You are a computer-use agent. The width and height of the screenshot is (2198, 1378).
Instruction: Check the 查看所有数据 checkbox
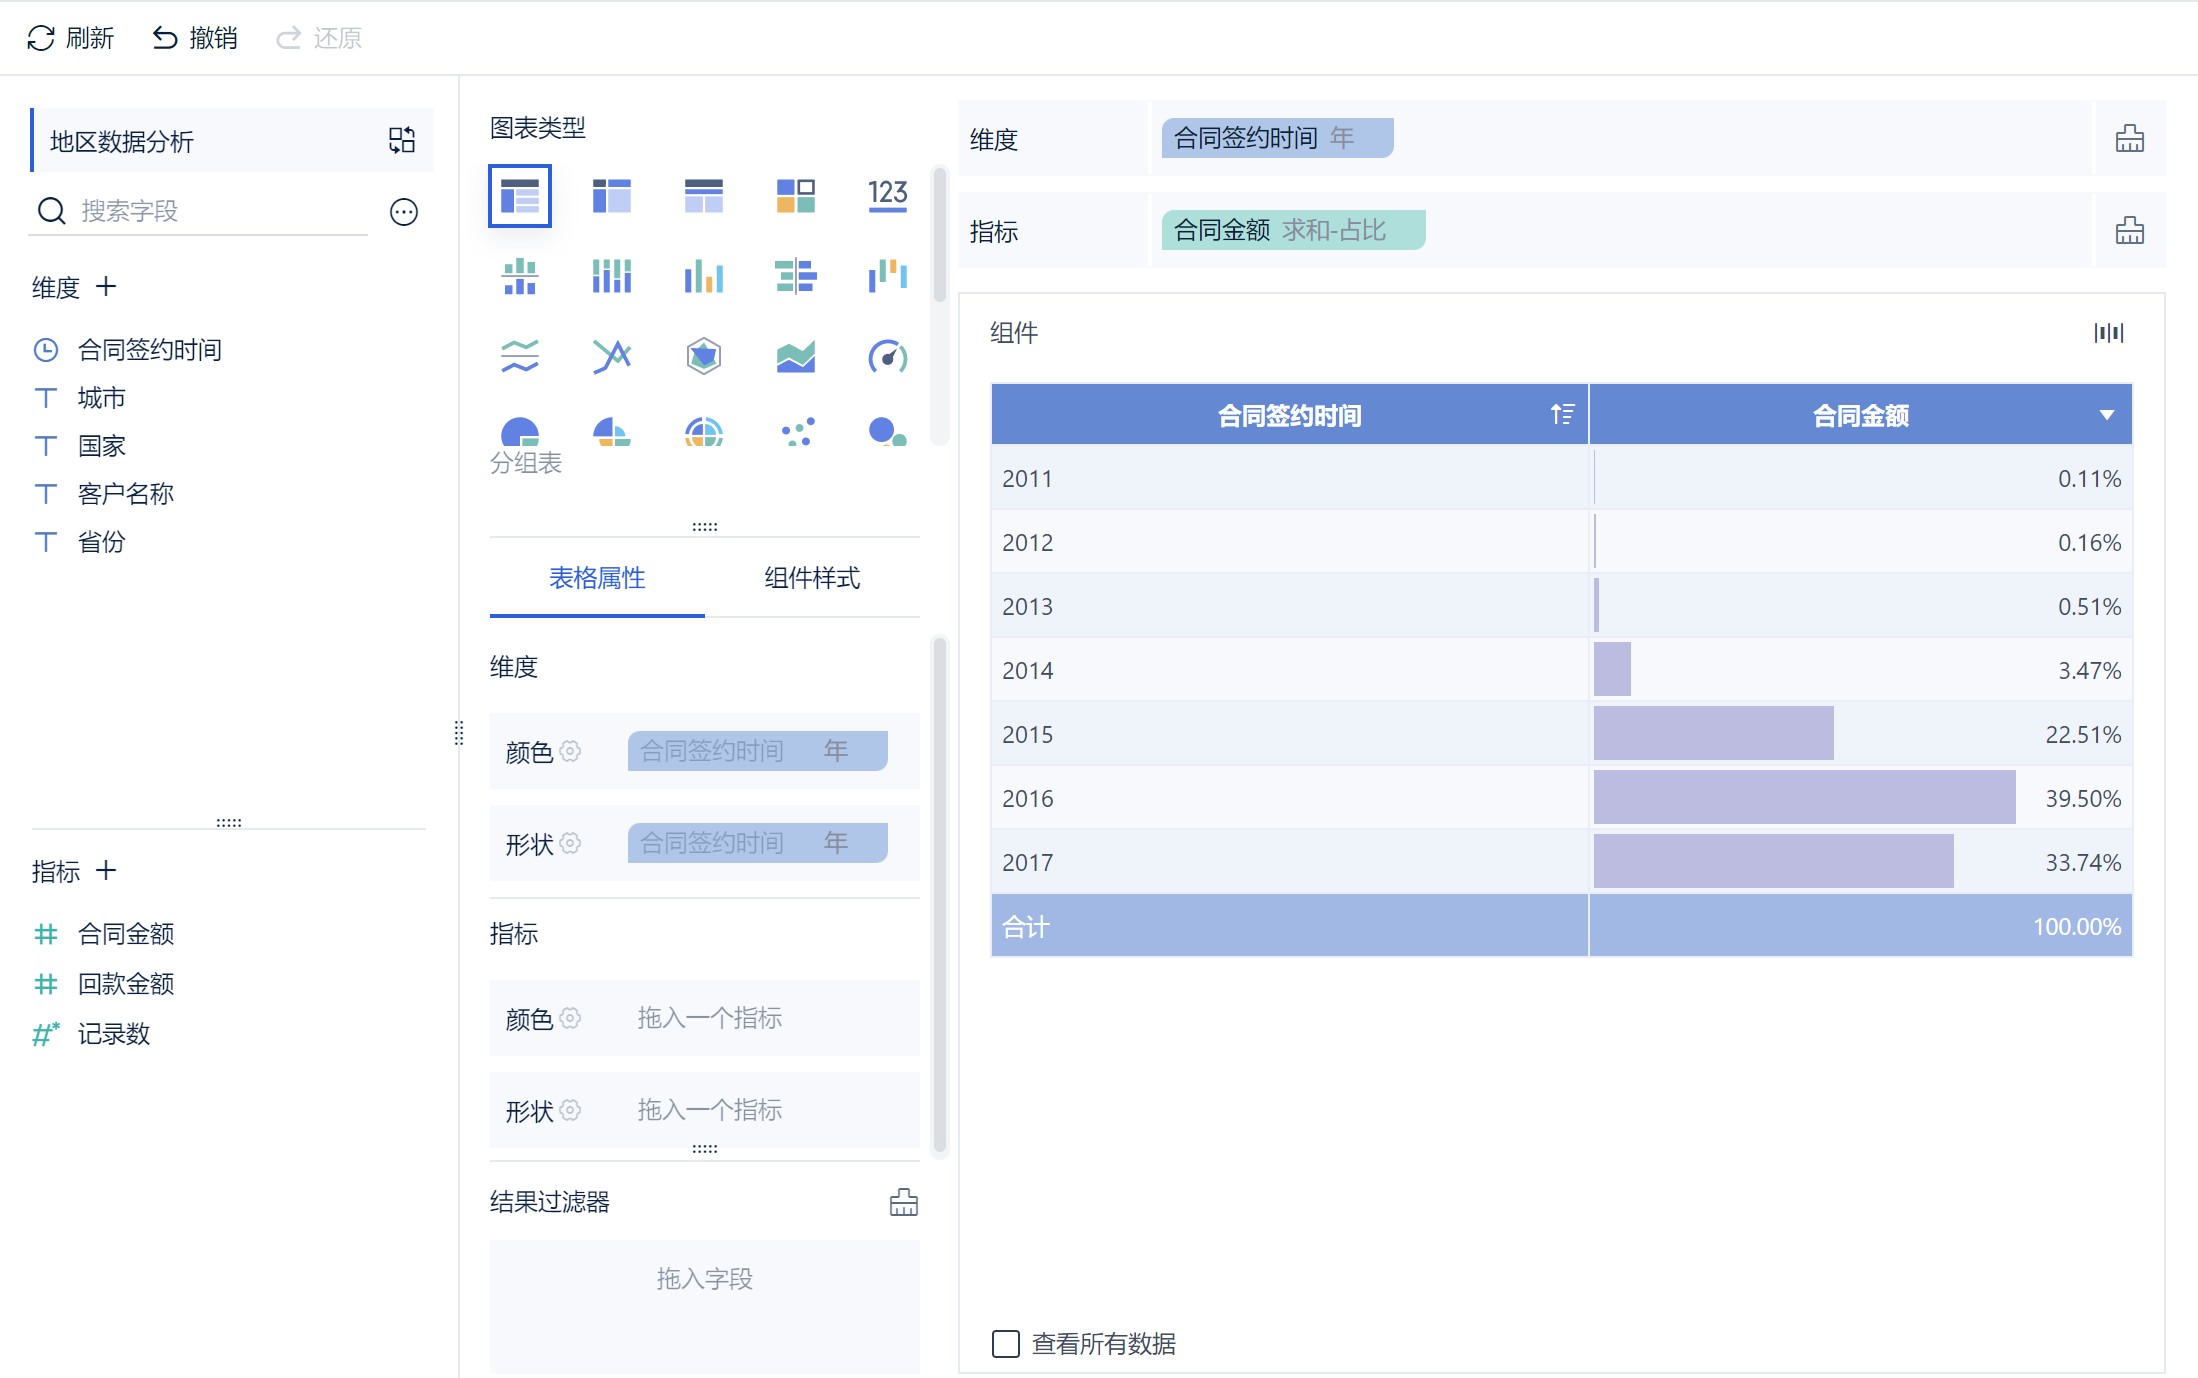[1006, 1344]
